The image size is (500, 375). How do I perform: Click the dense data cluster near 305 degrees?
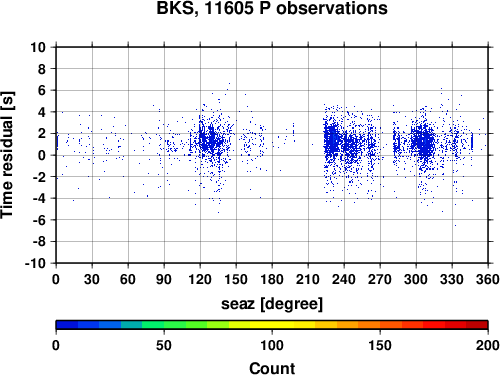423,142
